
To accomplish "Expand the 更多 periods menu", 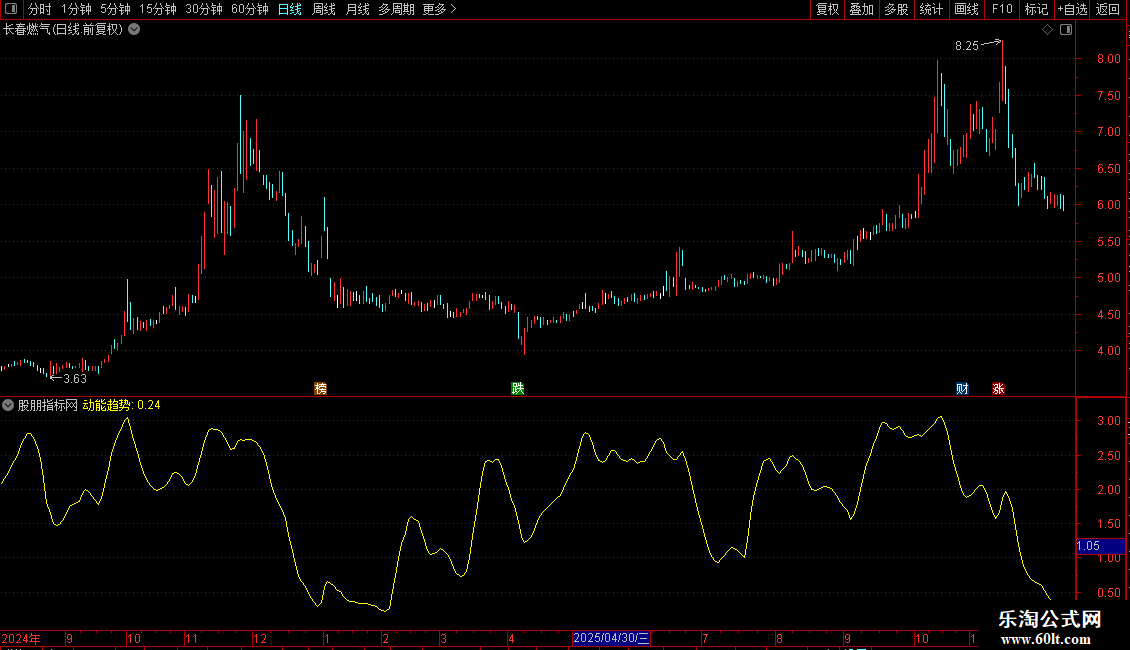I will 439,9.
